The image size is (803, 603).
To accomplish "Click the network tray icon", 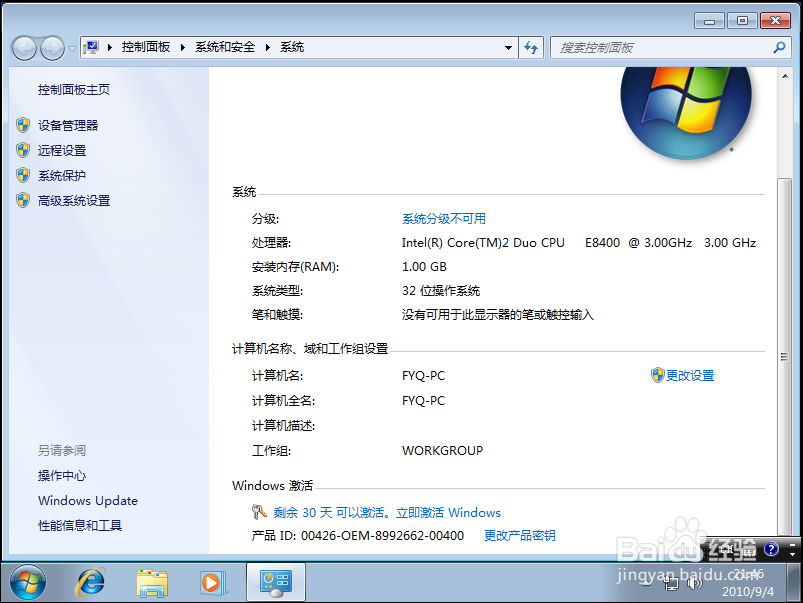I will (670, 583).
